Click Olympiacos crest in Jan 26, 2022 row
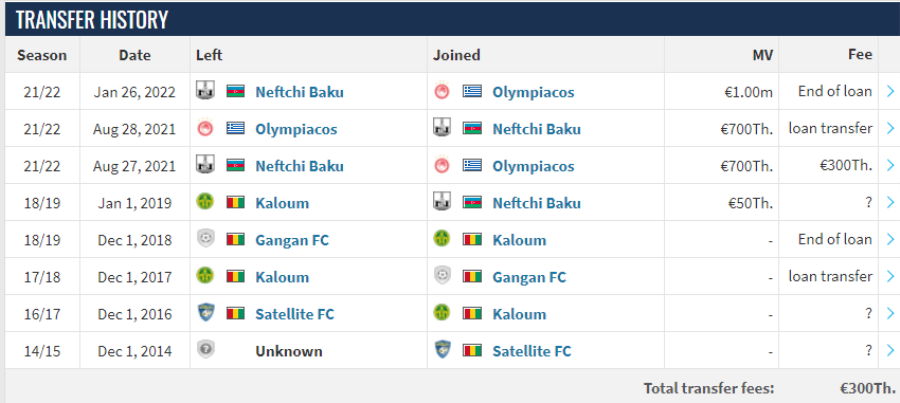Image resolution: width=900 pixels, height=403 pixels. click(x=442, y=91)
